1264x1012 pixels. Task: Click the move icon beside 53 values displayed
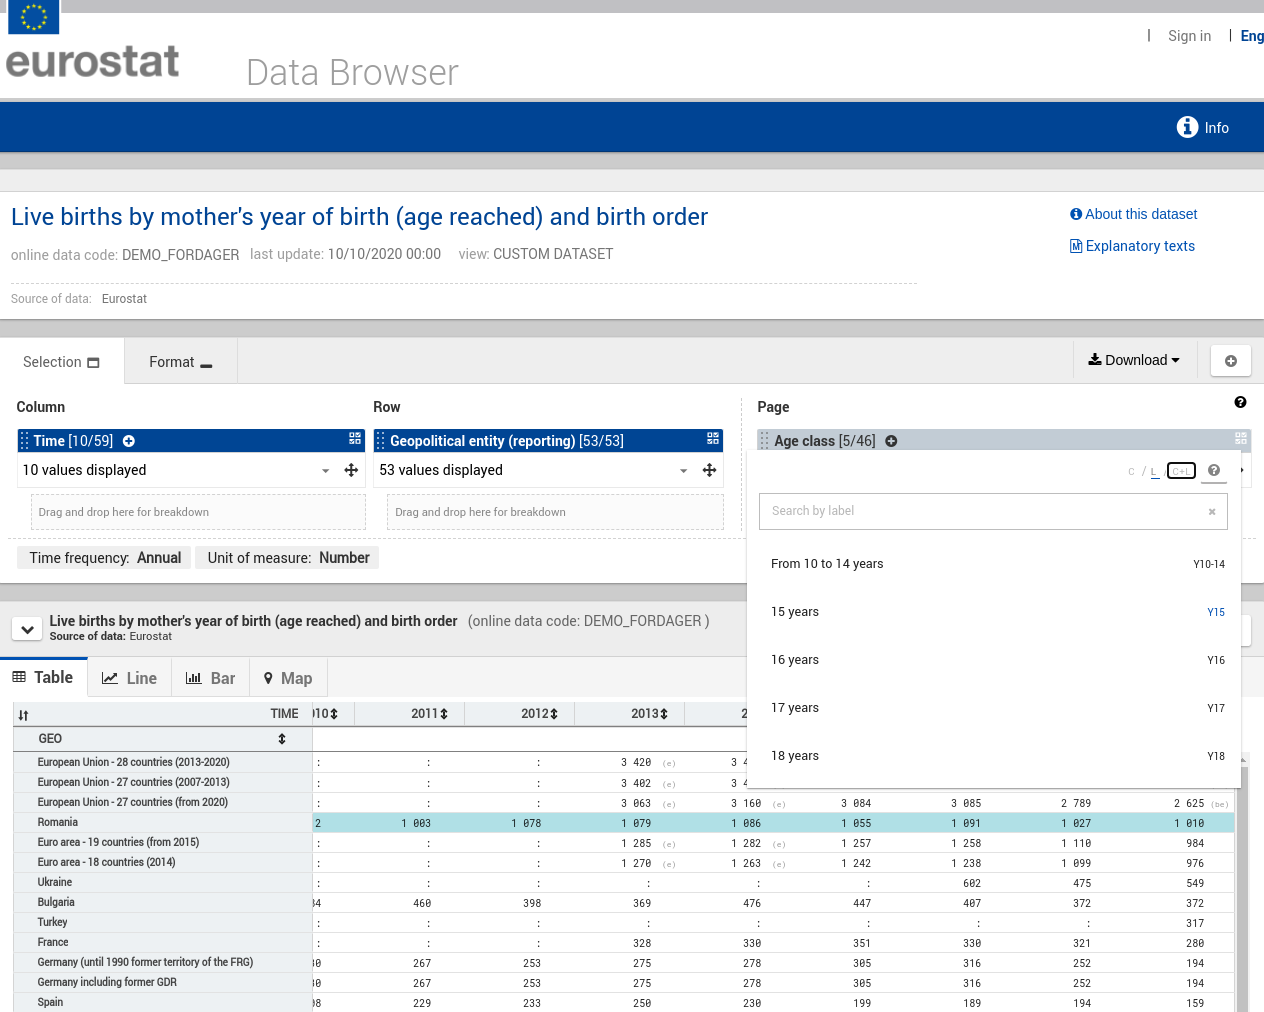tap(709, 470)
